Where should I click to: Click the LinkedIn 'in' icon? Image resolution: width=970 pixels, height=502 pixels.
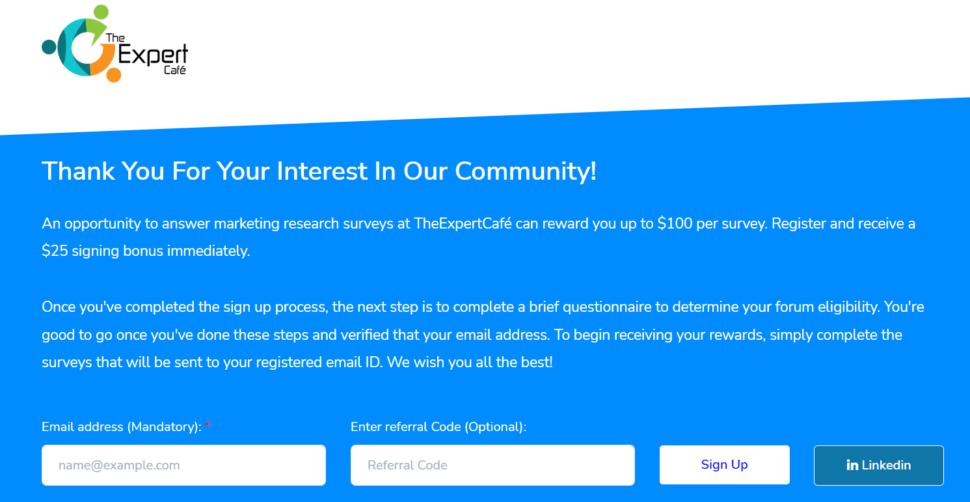[x=852, y=465]
